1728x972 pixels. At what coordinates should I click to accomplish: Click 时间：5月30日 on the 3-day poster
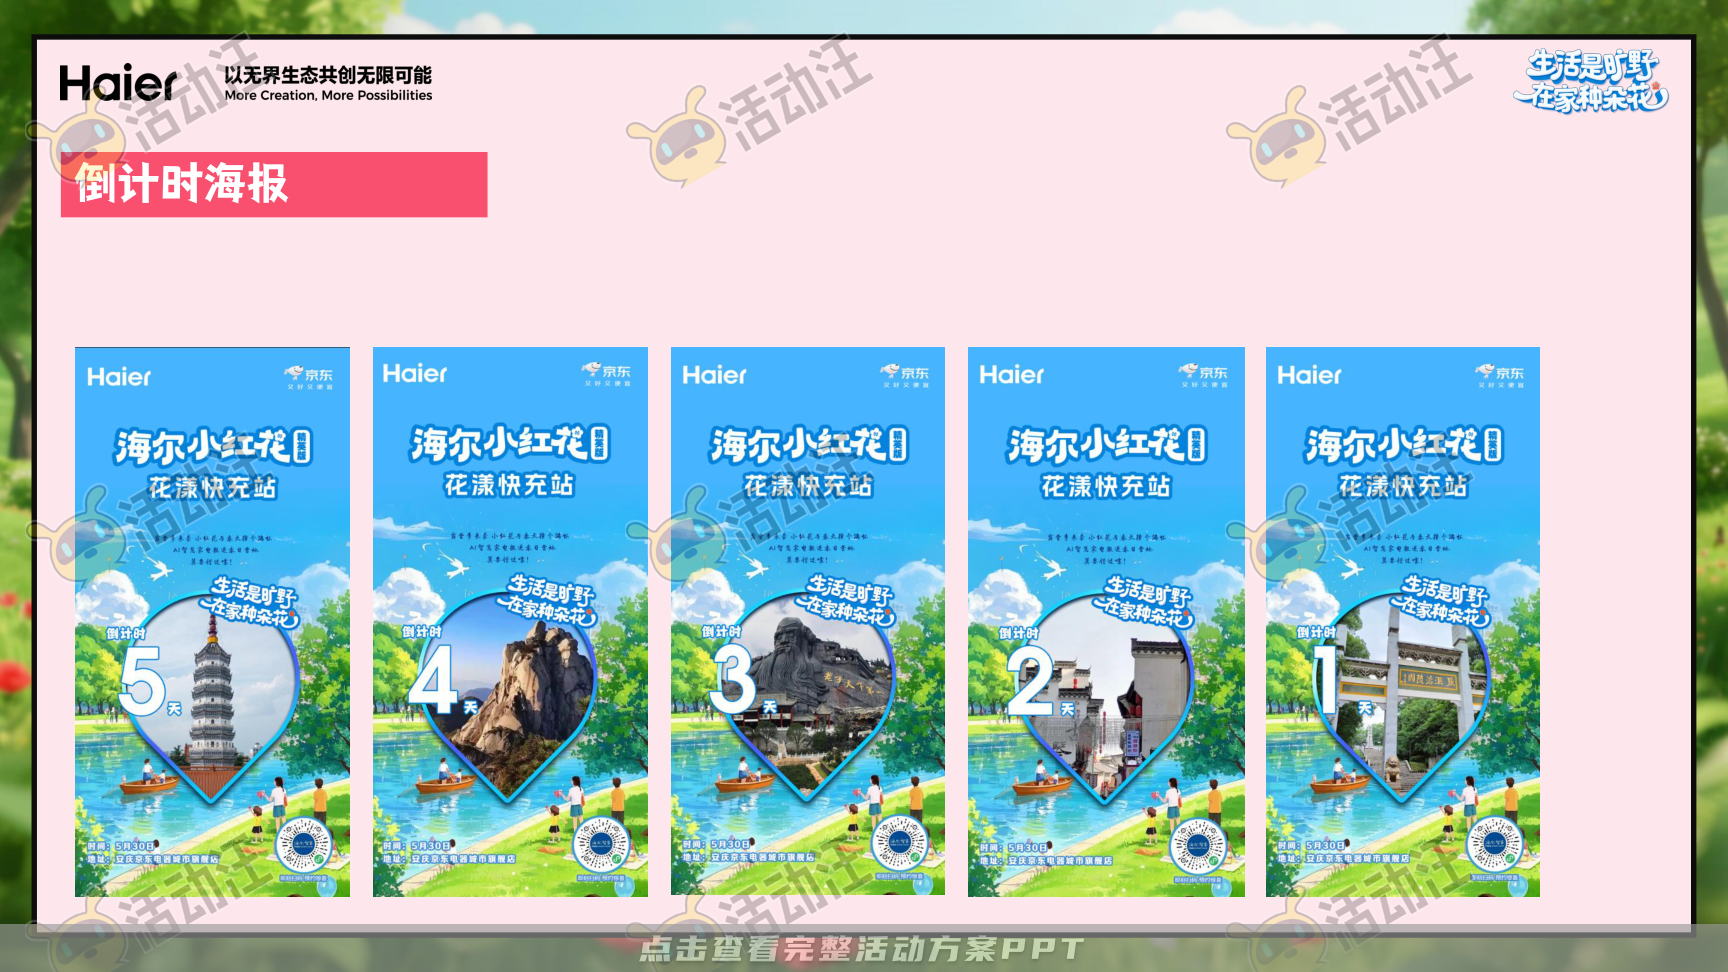pos(717,845)
